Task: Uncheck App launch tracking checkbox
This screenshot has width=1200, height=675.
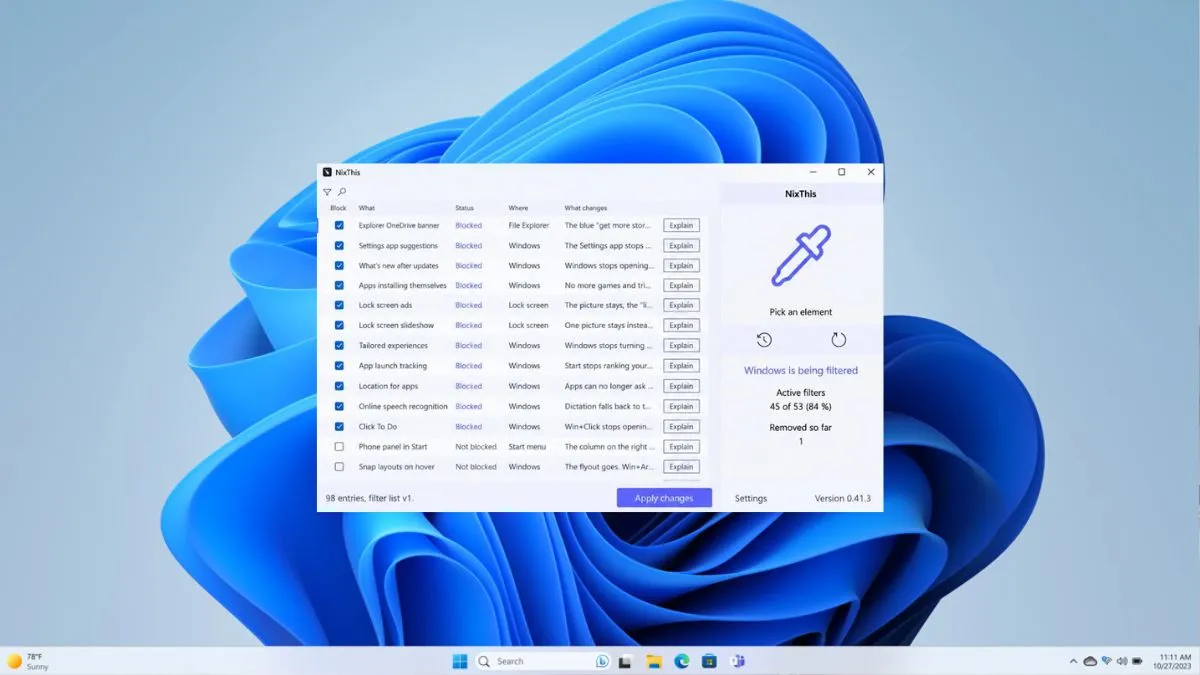Action: click(x=339, y=366)
